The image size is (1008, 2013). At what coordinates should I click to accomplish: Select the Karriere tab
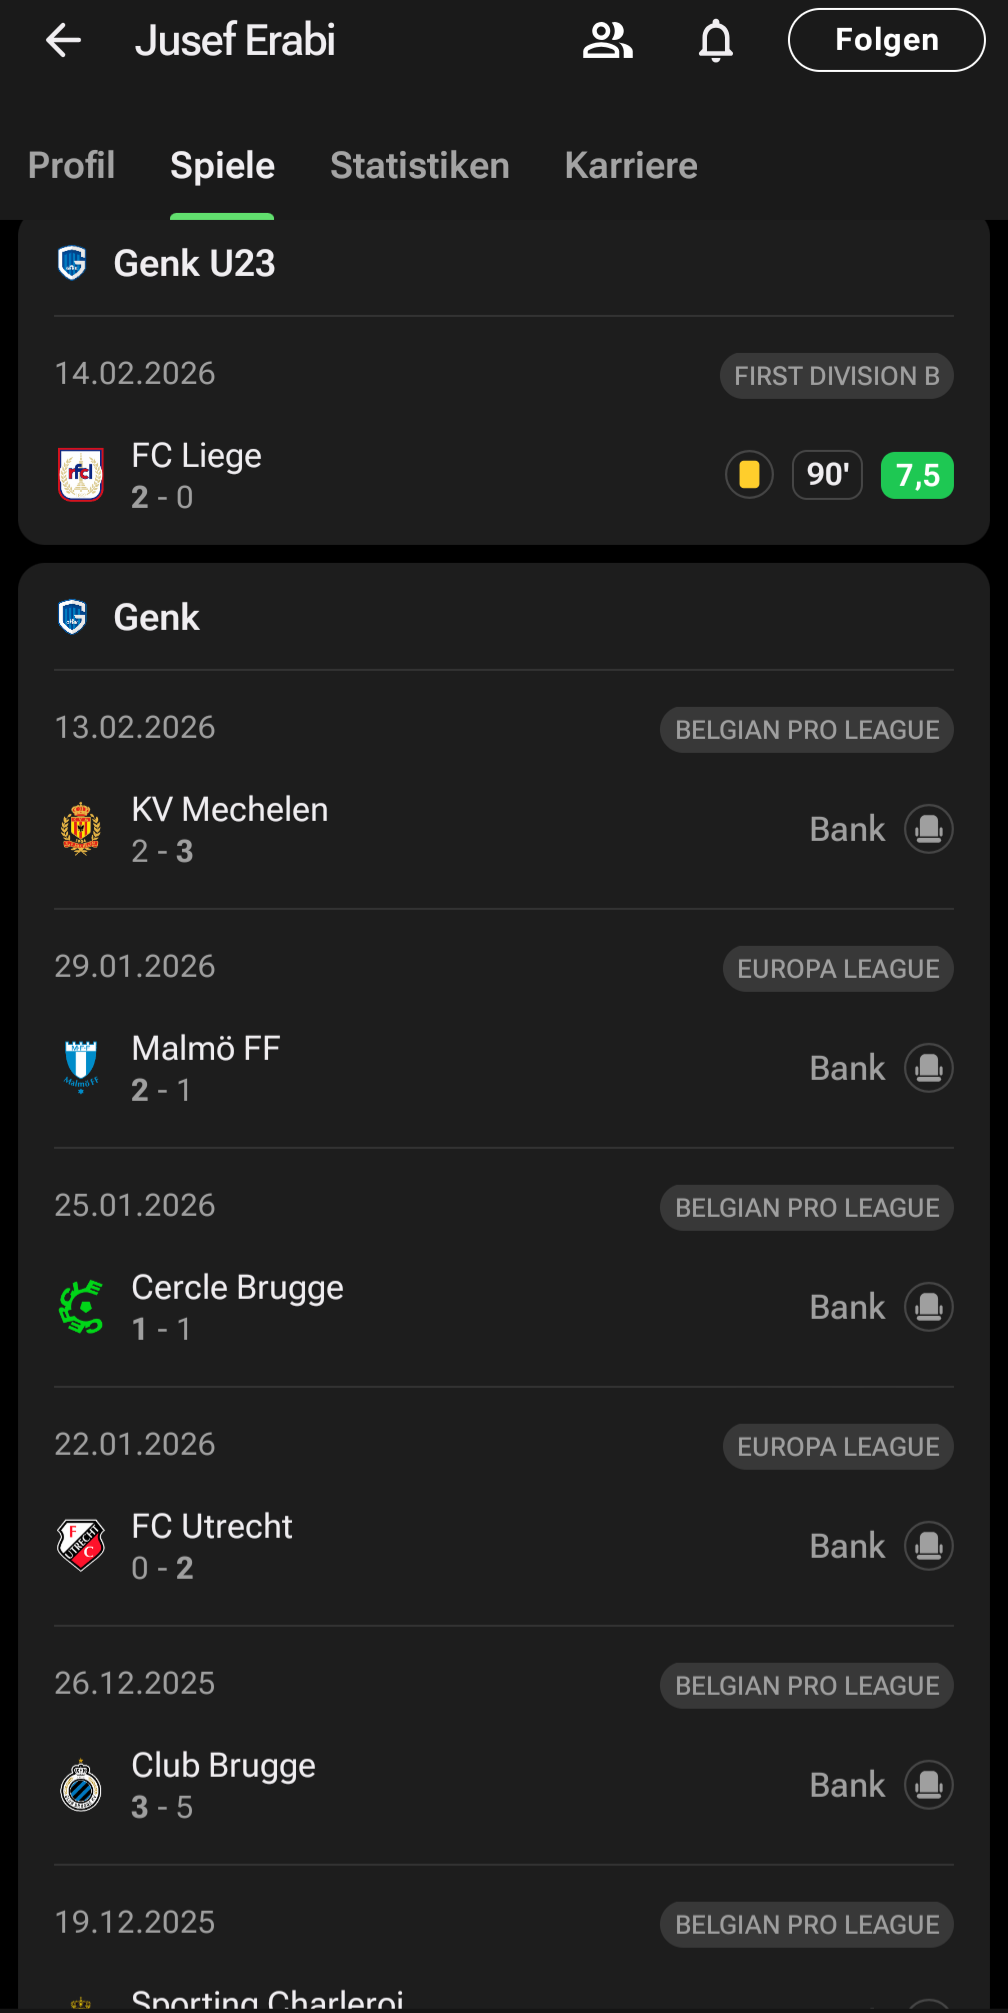[x=630, y=165]
